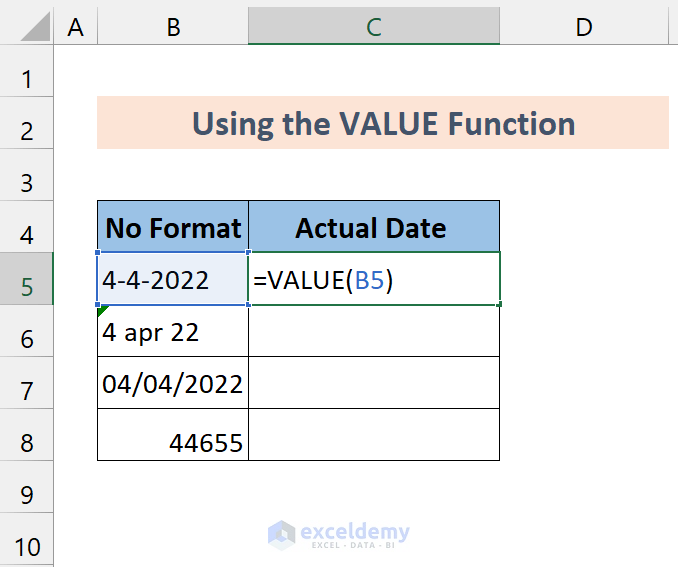
Task: Click cell B7 with 04/04/2022
Action: (x=173, y=383)
